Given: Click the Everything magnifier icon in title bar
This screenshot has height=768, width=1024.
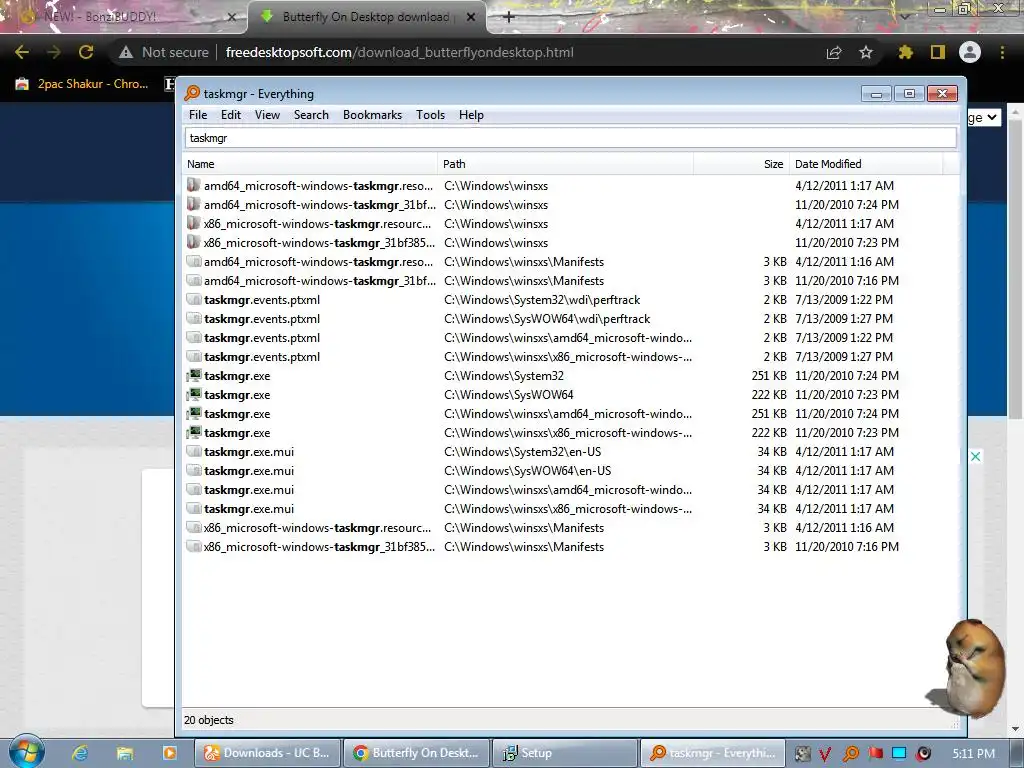Looking at the screenshot, I should 192,93.
